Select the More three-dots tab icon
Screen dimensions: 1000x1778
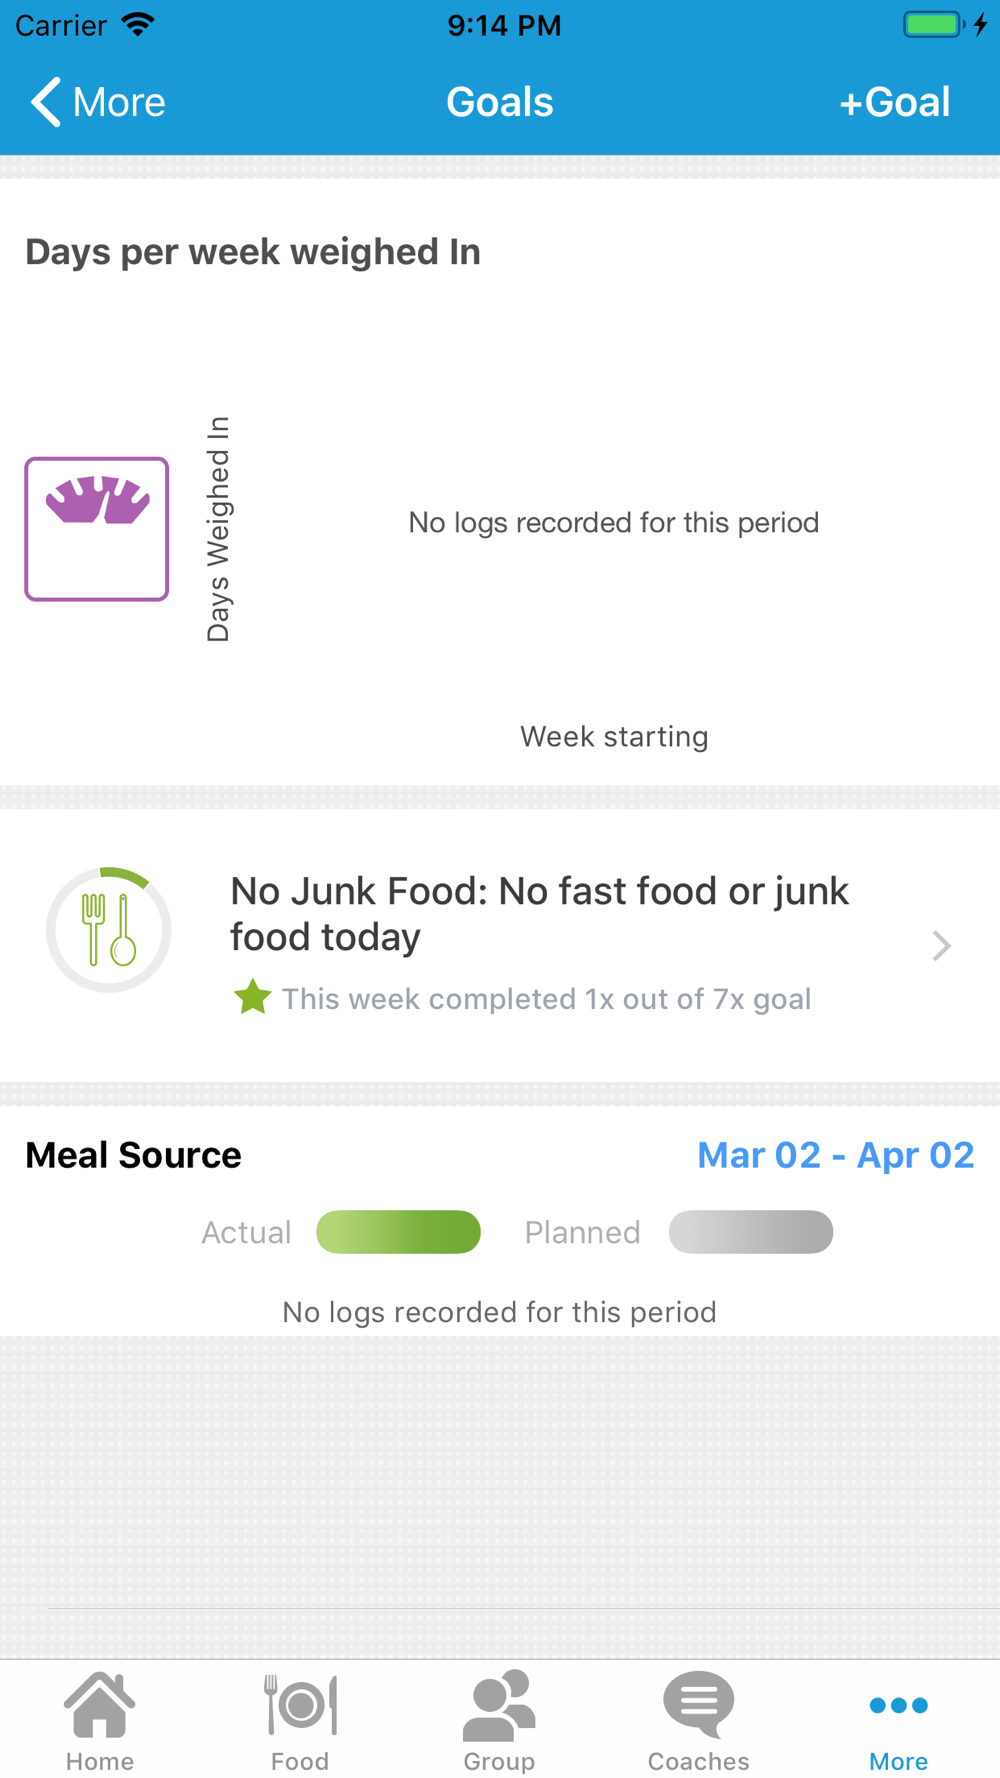pos(898,1705)
